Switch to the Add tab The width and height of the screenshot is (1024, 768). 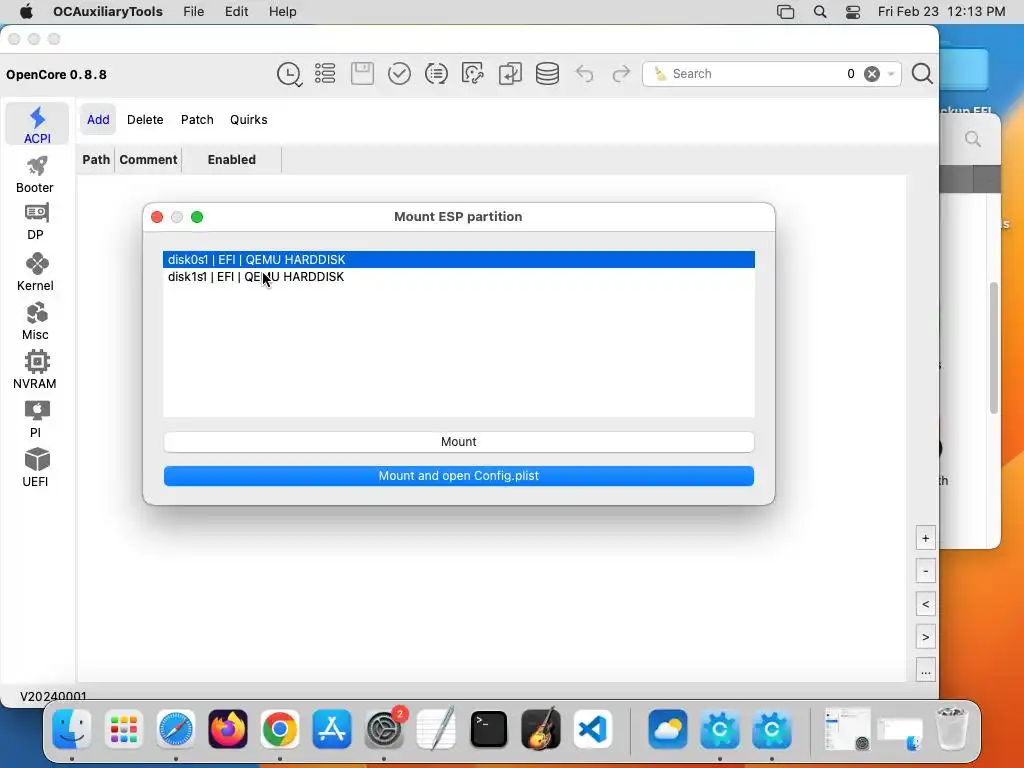[98, 120]
